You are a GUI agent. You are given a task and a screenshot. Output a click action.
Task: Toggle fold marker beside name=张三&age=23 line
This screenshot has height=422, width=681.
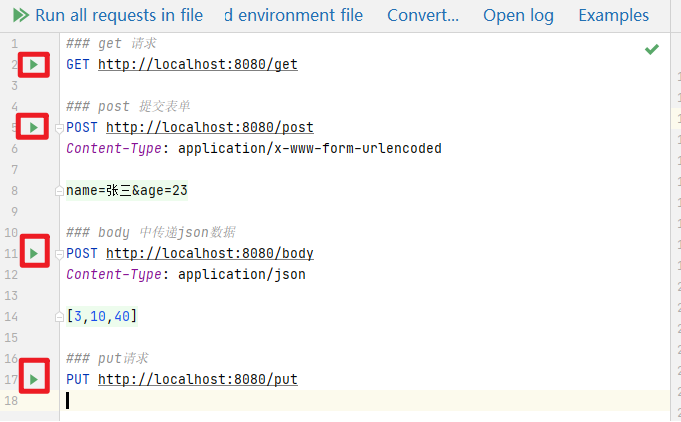coord(60,191)
